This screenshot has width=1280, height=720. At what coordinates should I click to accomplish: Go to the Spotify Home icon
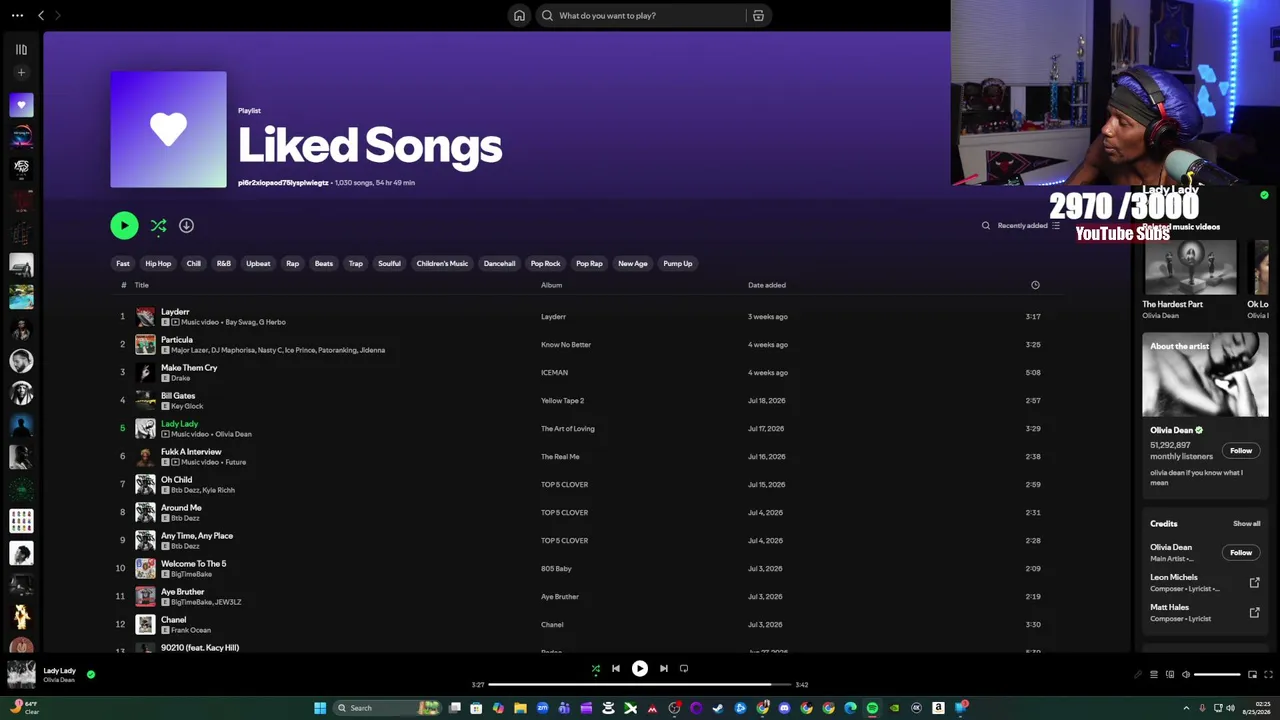point(519,15)
